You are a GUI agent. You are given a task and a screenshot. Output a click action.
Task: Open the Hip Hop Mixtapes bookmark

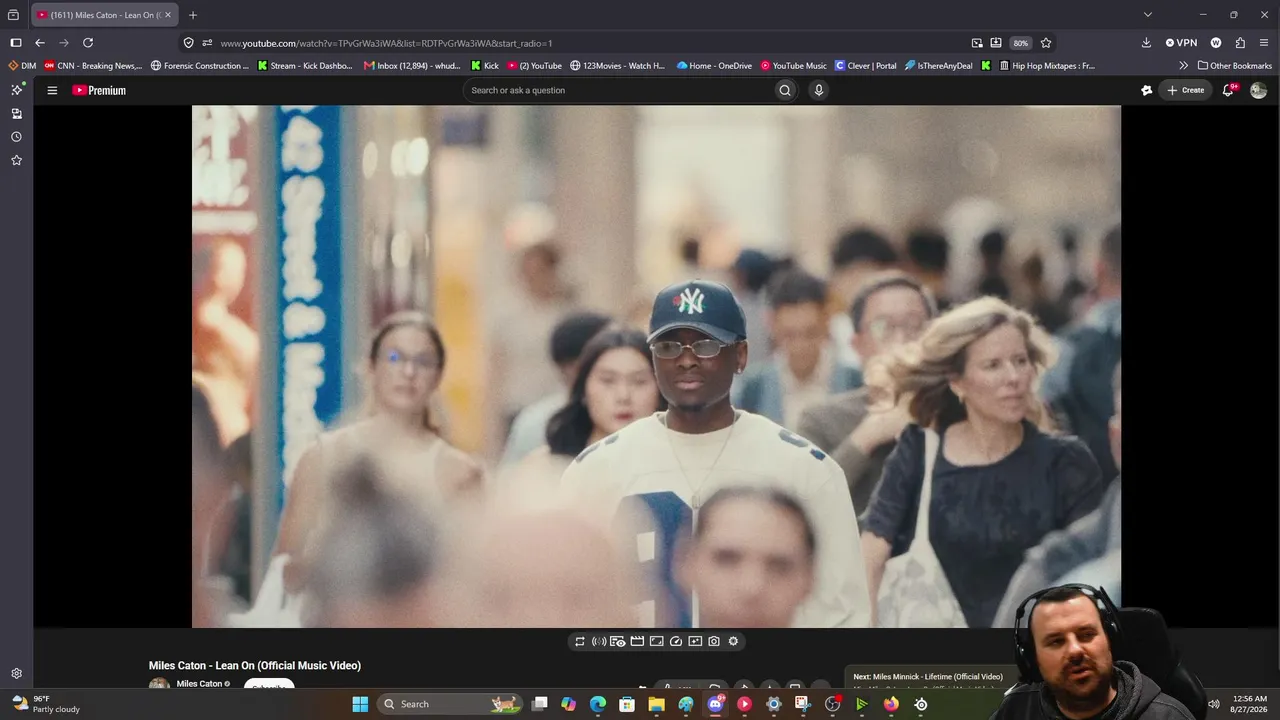coord(1047,66)
